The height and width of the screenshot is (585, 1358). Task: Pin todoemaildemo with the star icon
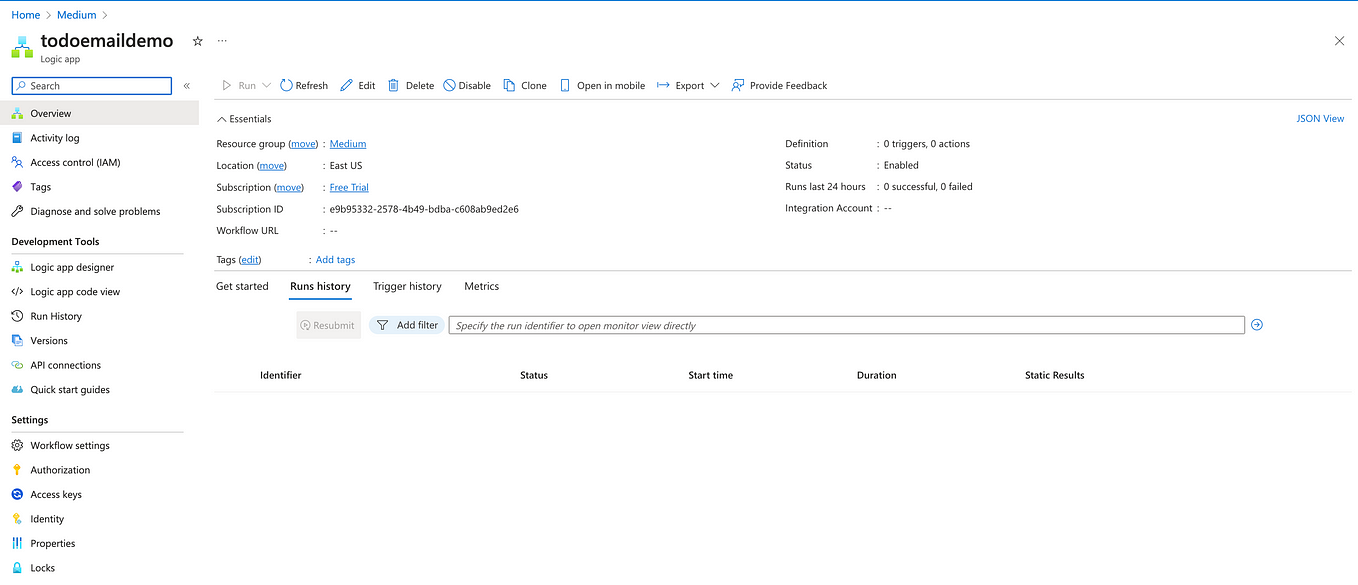click(197, 41)
